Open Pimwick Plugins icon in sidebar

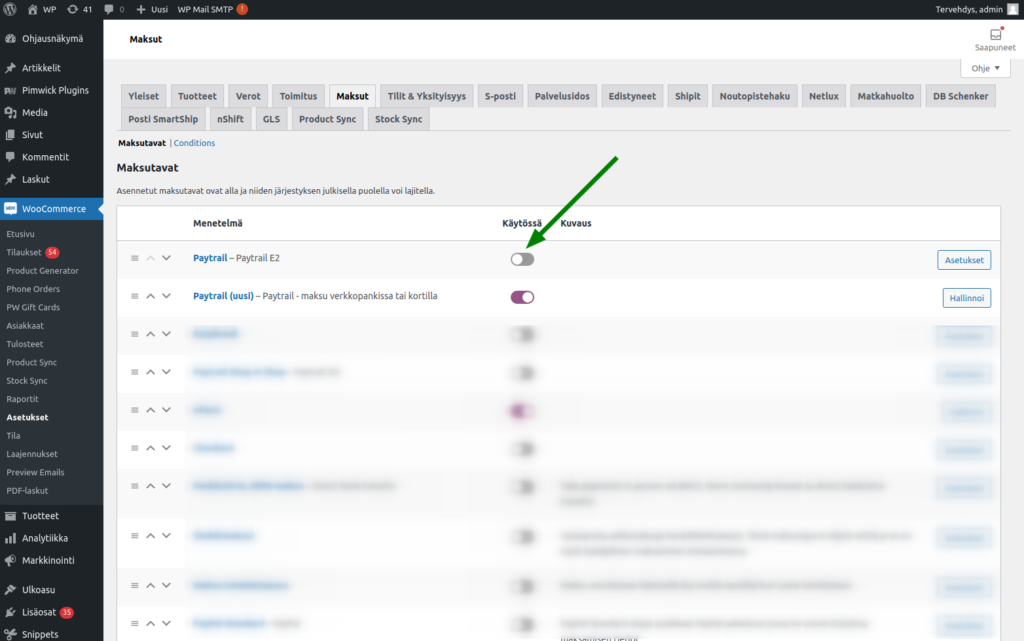[x=10, y=90]
